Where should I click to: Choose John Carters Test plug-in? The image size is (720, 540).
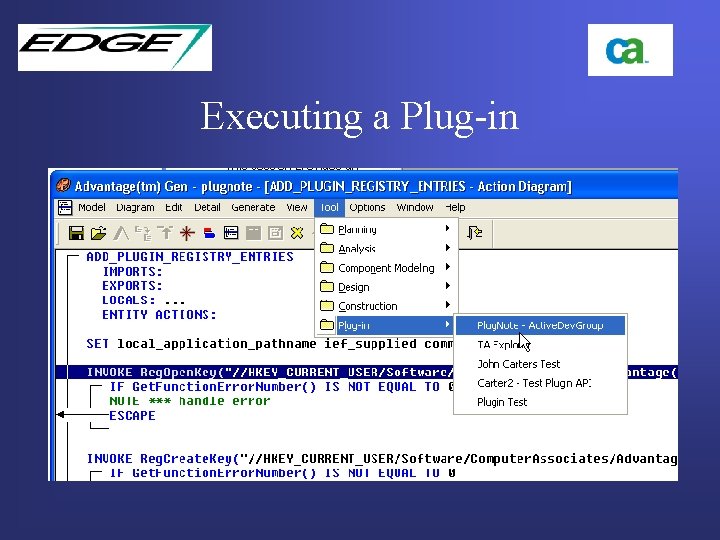(x=540, y=364)
